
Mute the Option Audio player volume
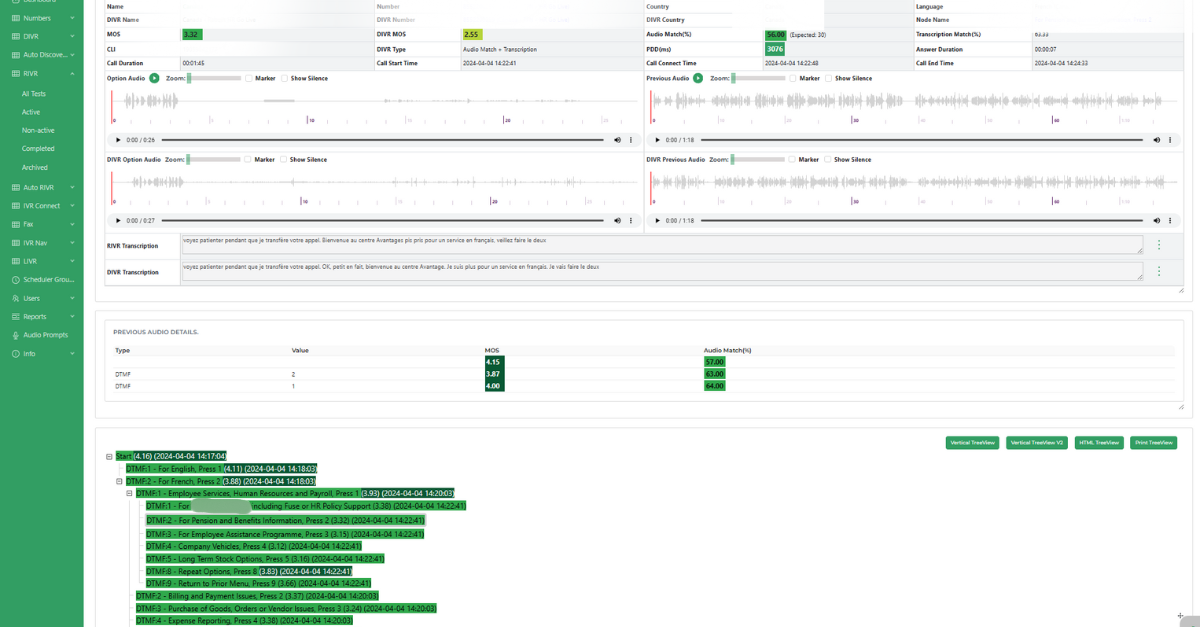click(617, 140)
